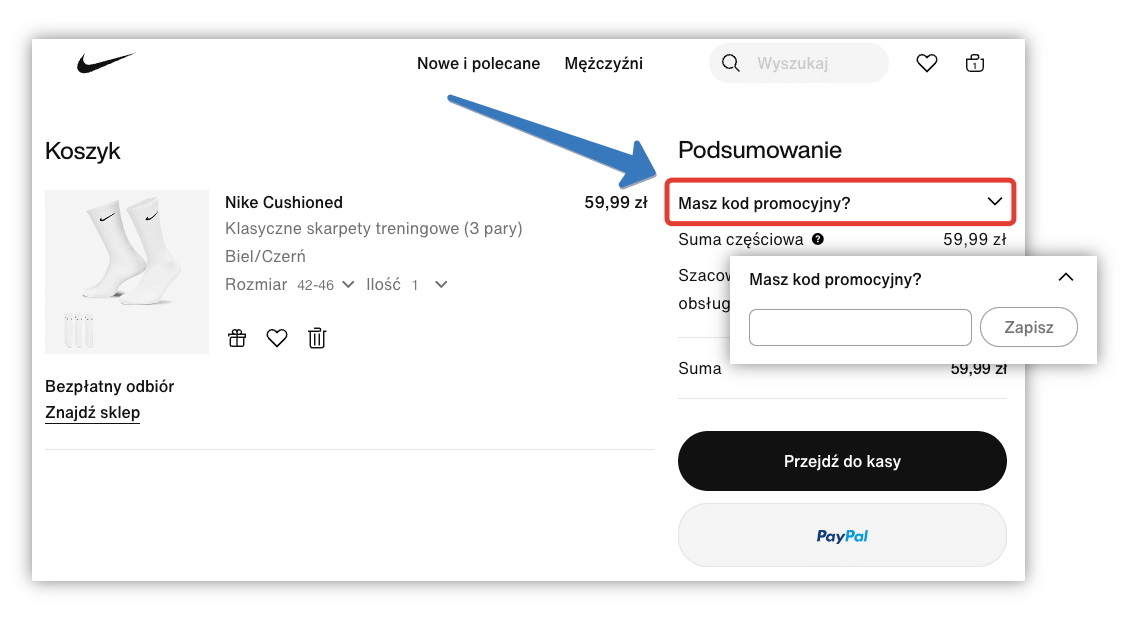This screenshot has height=622, width=1128.
Task: Expand the Rozmiar 42-46 dropdown
Action: [350, 284]
